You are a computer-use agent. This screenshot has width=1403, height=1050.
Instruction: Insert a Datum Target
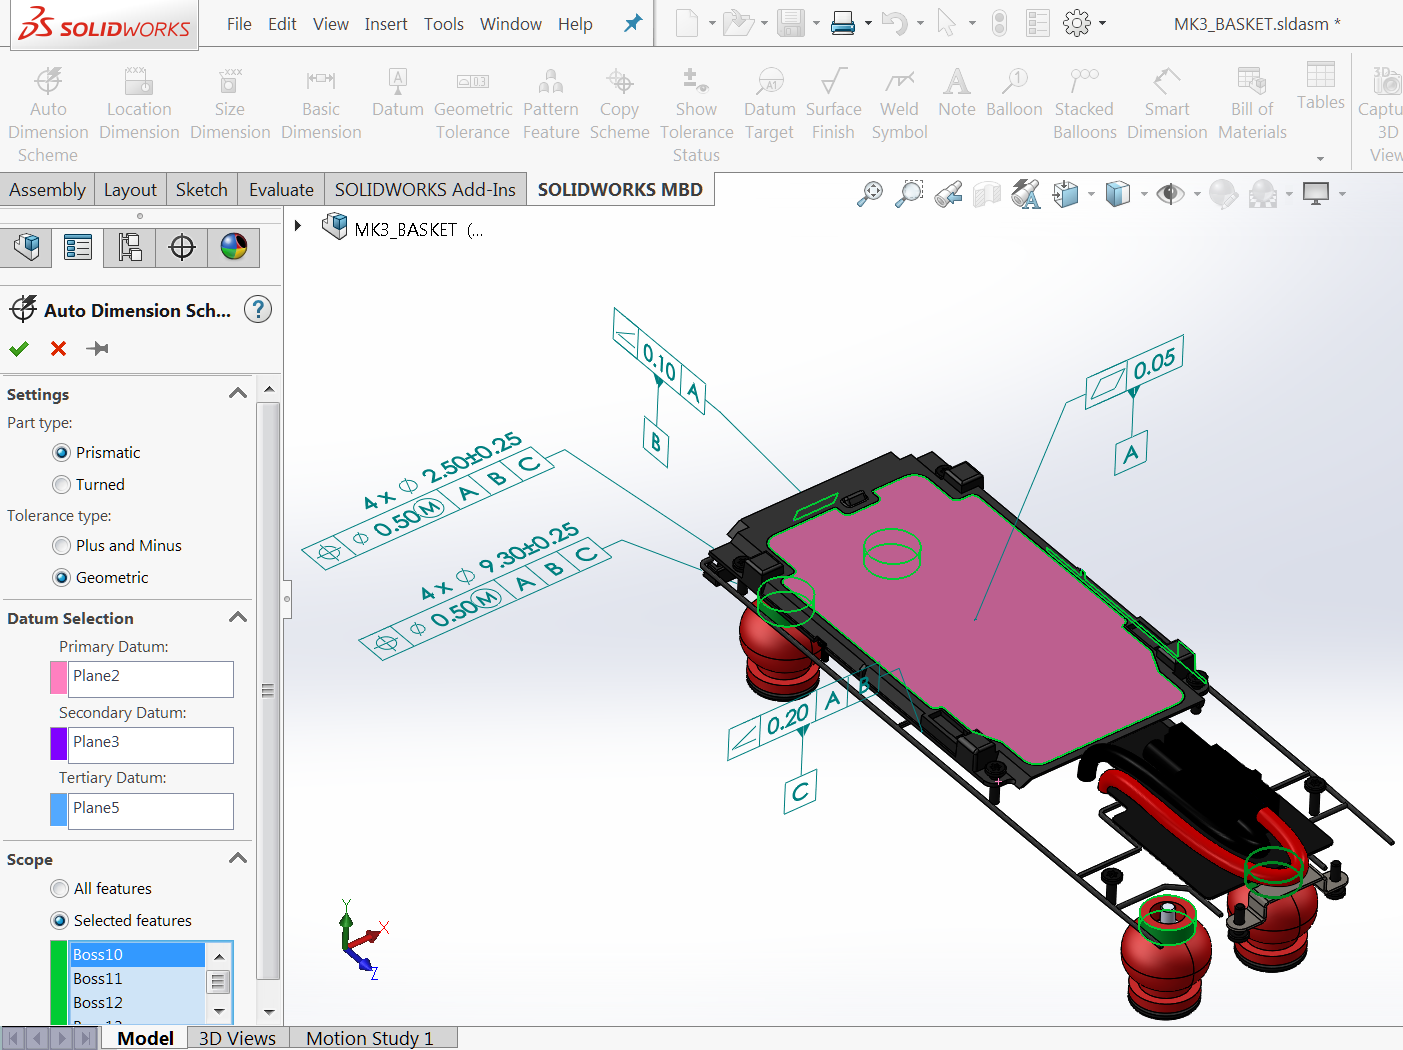(x=769, y=103)
